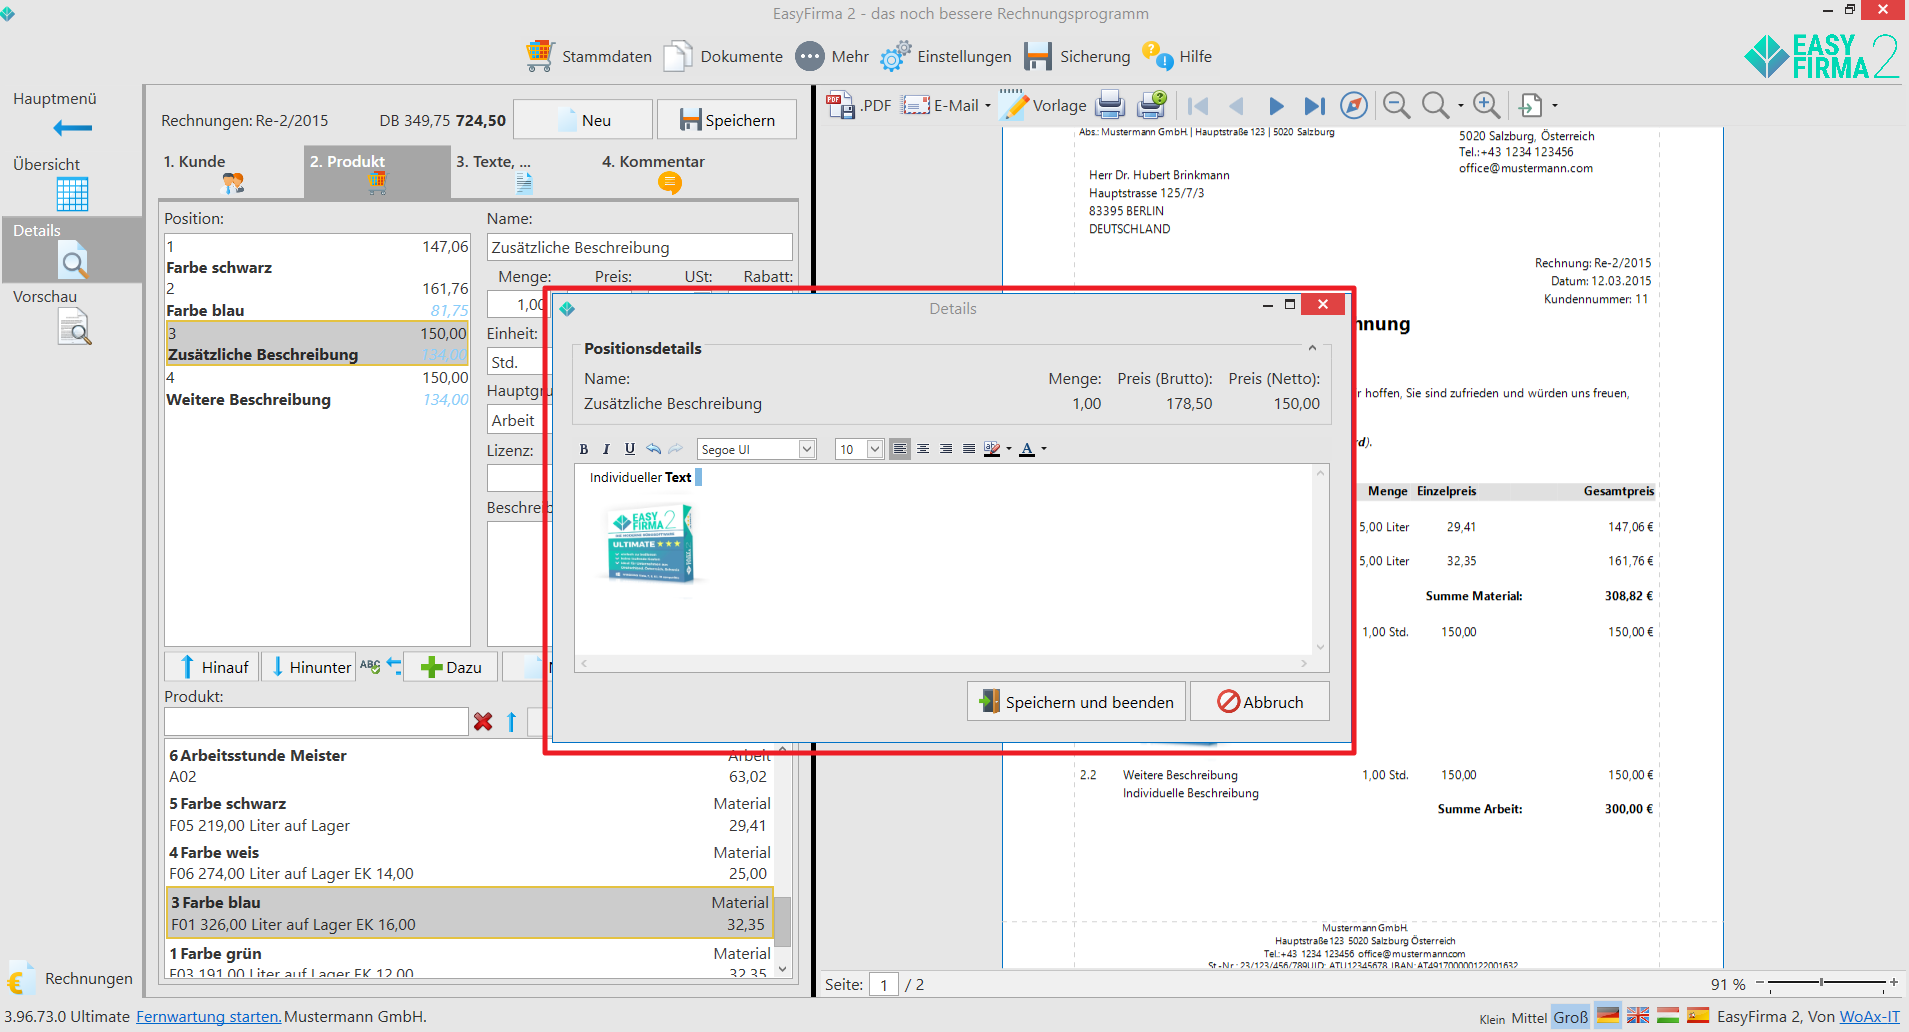
Task: Click the compass navigation icon
Action: [x=1353, y=105]
